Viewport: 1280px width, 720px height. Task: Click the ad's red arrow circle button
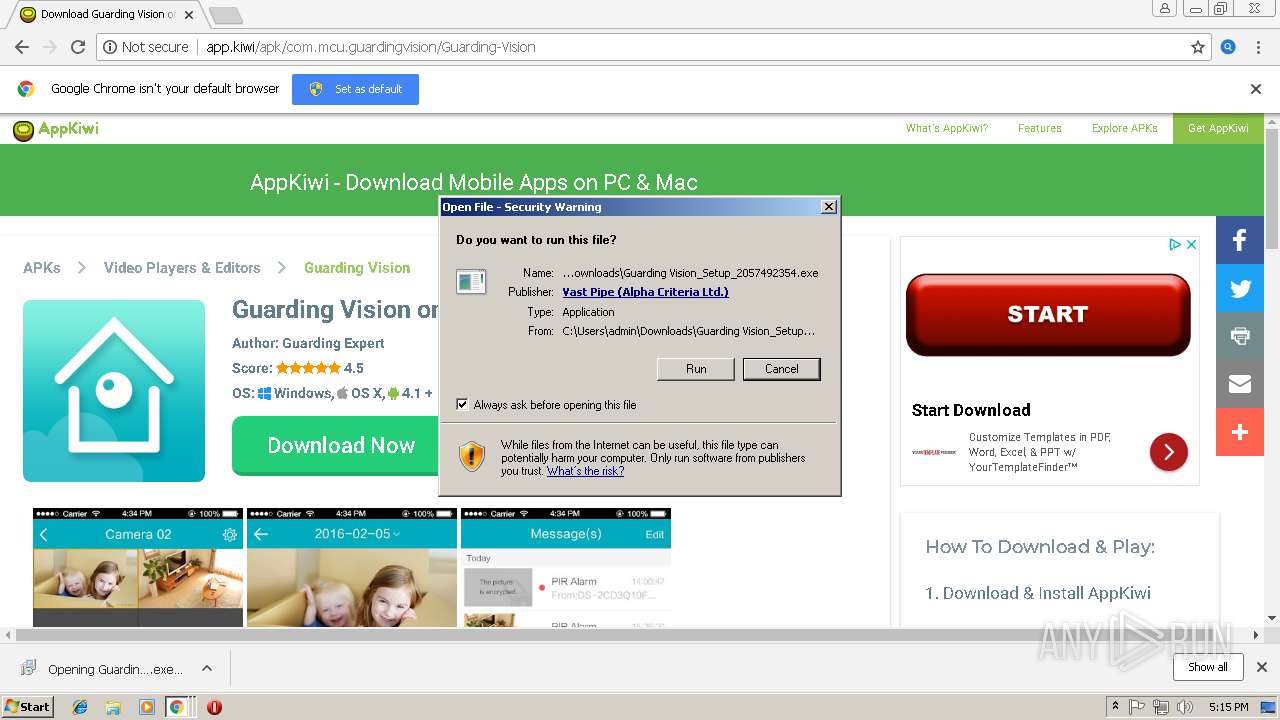point(1168,452)
